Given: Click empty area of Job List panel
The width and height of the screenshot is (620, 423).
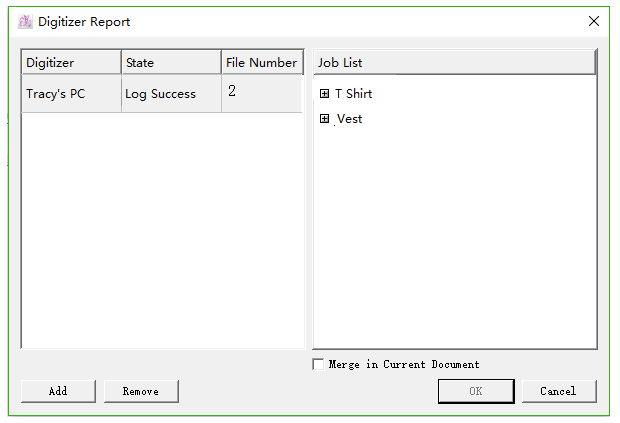Looking at the screenshot, I should [454, 240].
